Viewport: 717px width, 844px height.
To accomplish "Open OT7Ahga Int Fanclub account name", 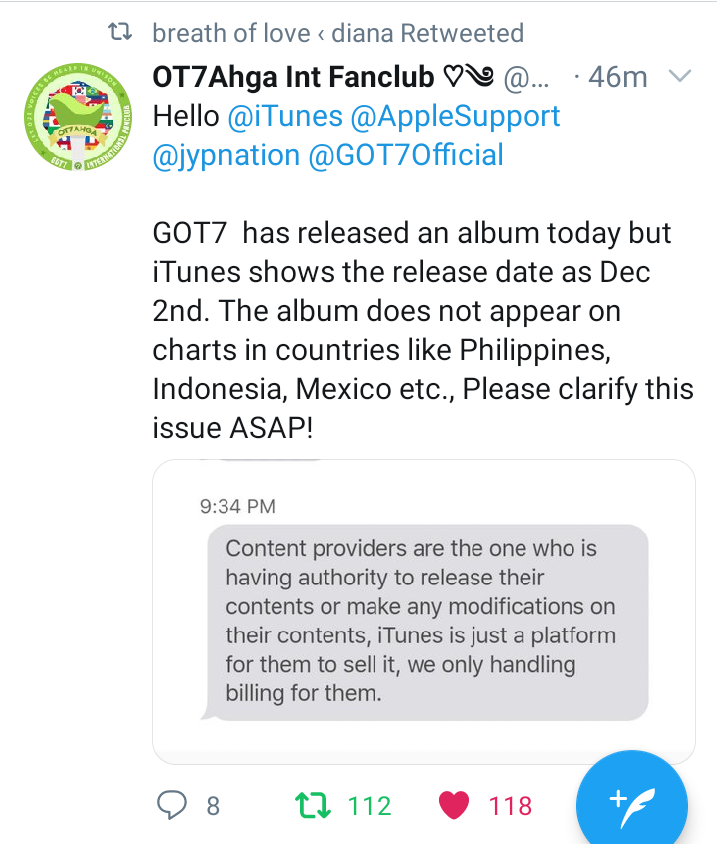I will point(293,77).
